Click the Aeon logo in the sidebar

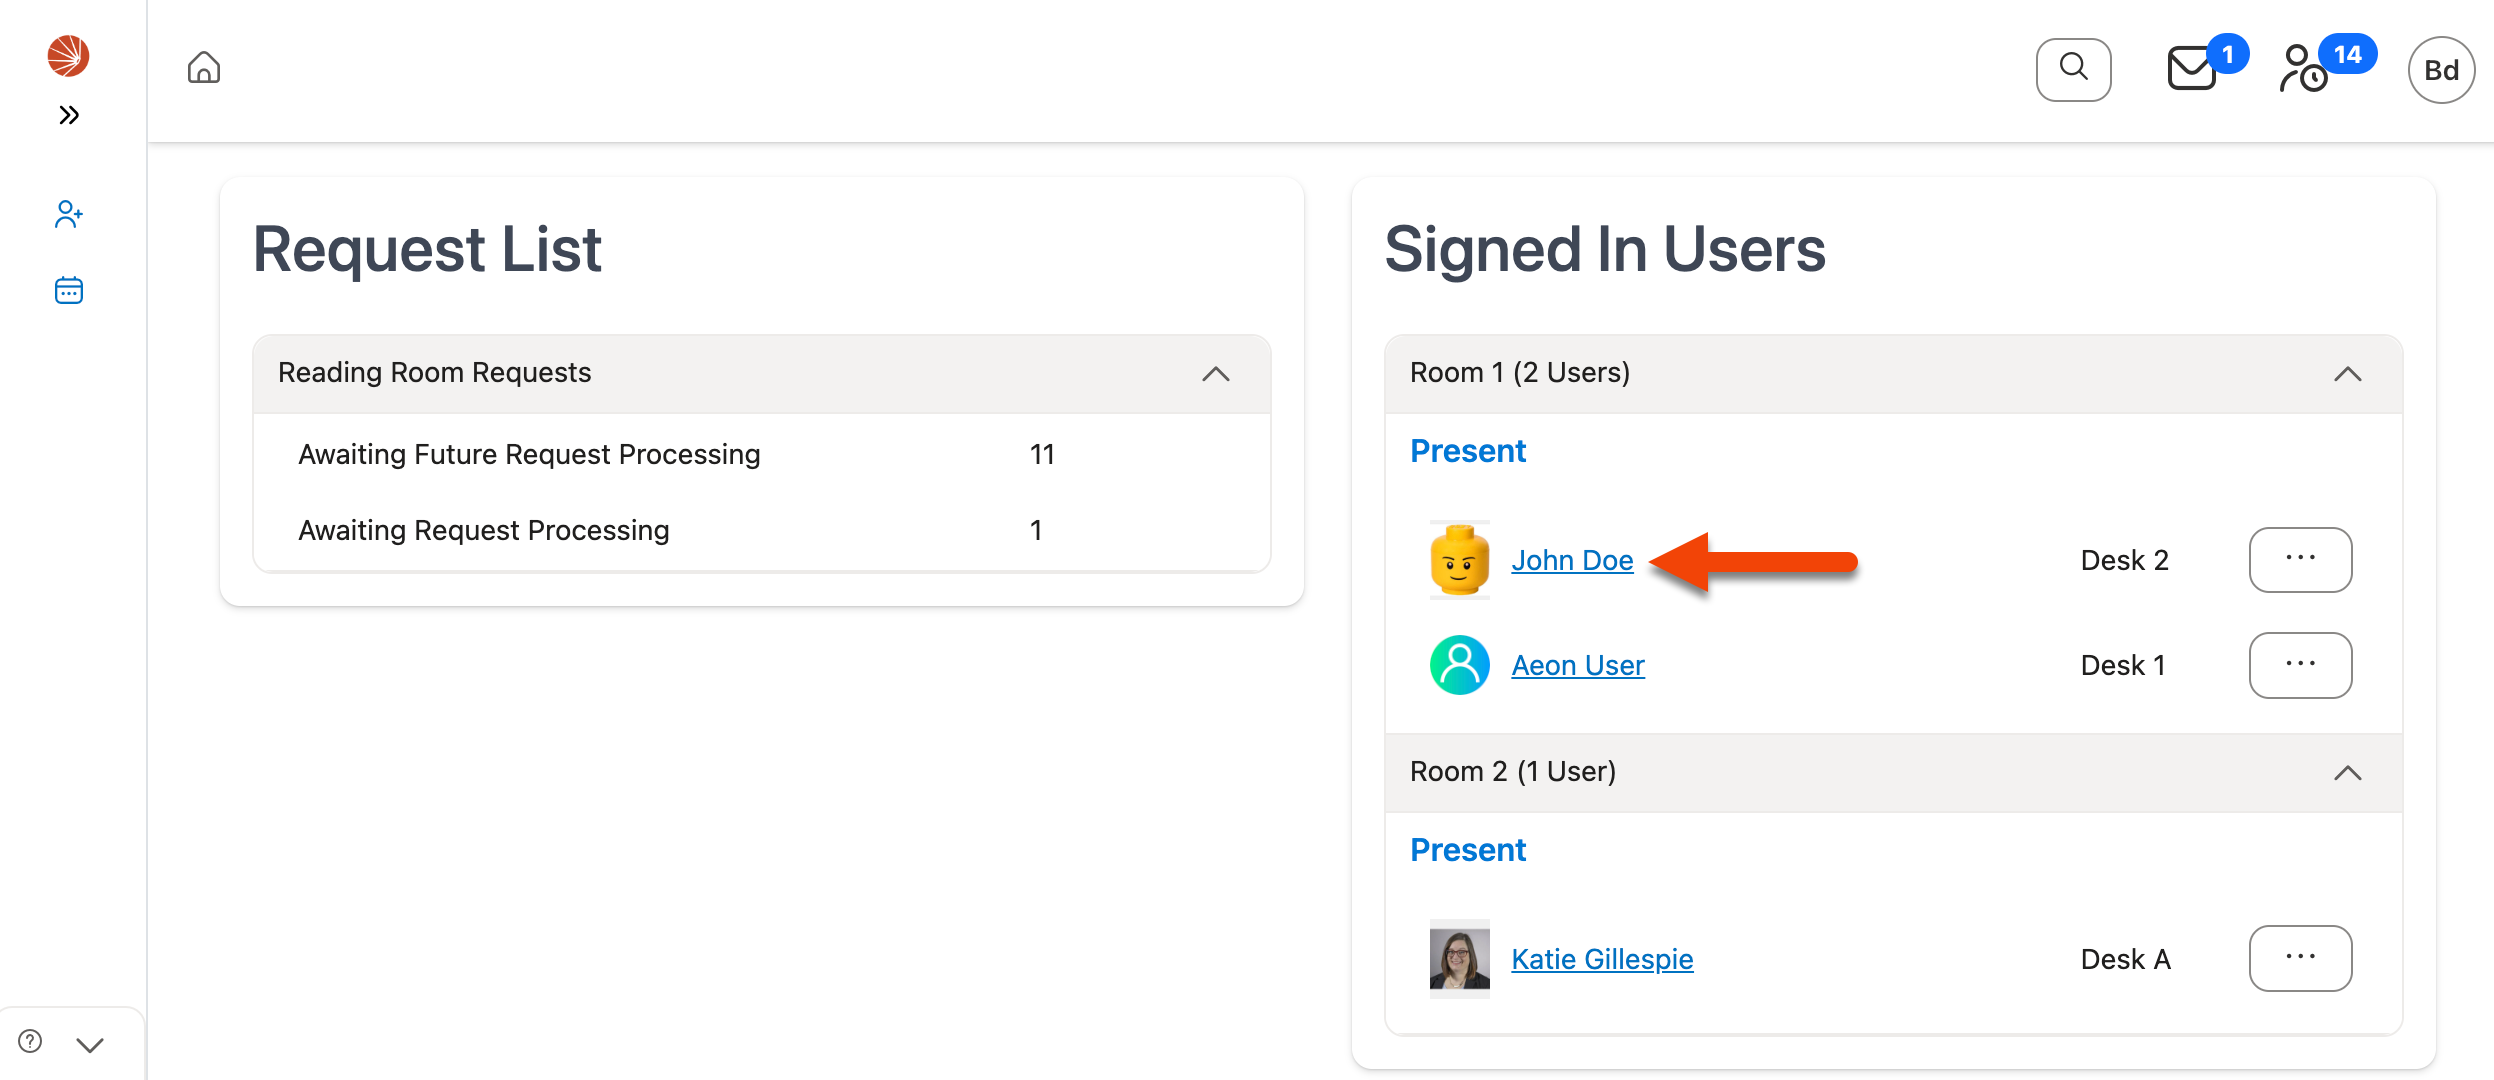(x=68, y=56)
